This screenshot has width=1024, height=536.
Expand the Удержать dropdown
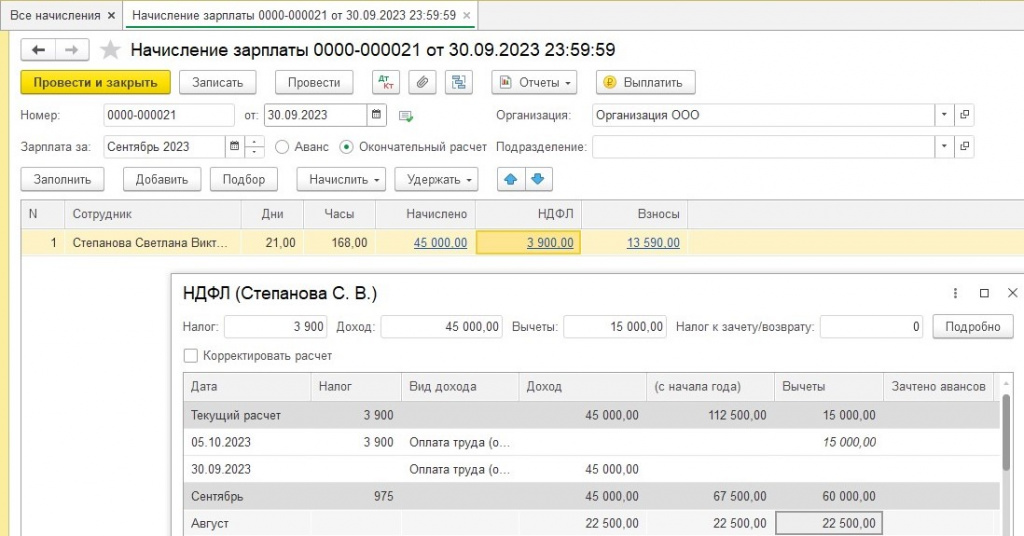click(436, 179)
